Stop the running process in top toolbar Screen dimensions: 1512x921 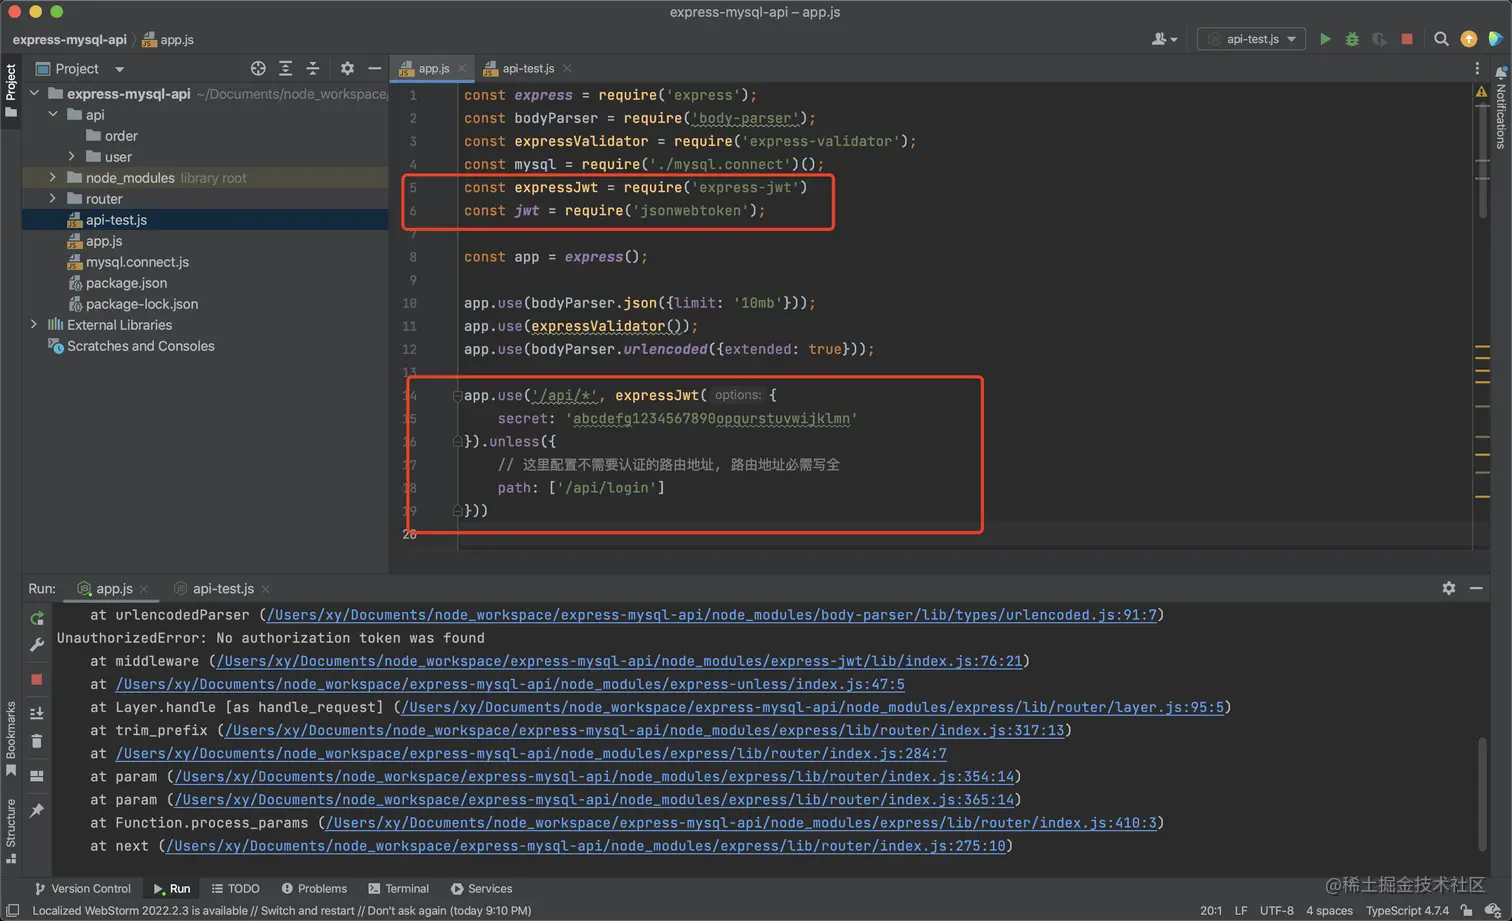(1407, 39)
